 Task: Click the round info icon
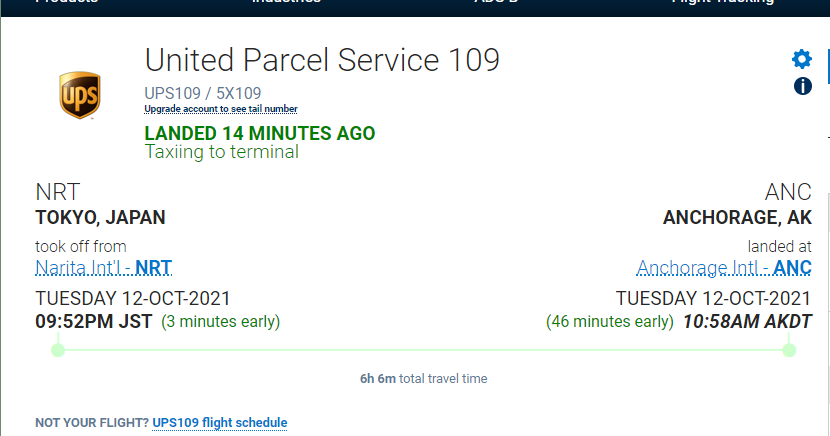point(802,86)
